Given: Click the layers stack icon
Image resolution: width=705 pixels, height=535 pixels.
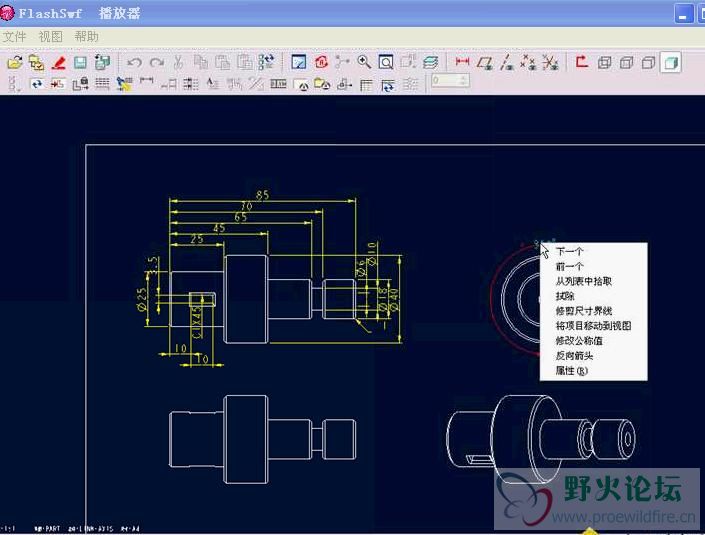Looking at the screenshot, I should (430, 62).
